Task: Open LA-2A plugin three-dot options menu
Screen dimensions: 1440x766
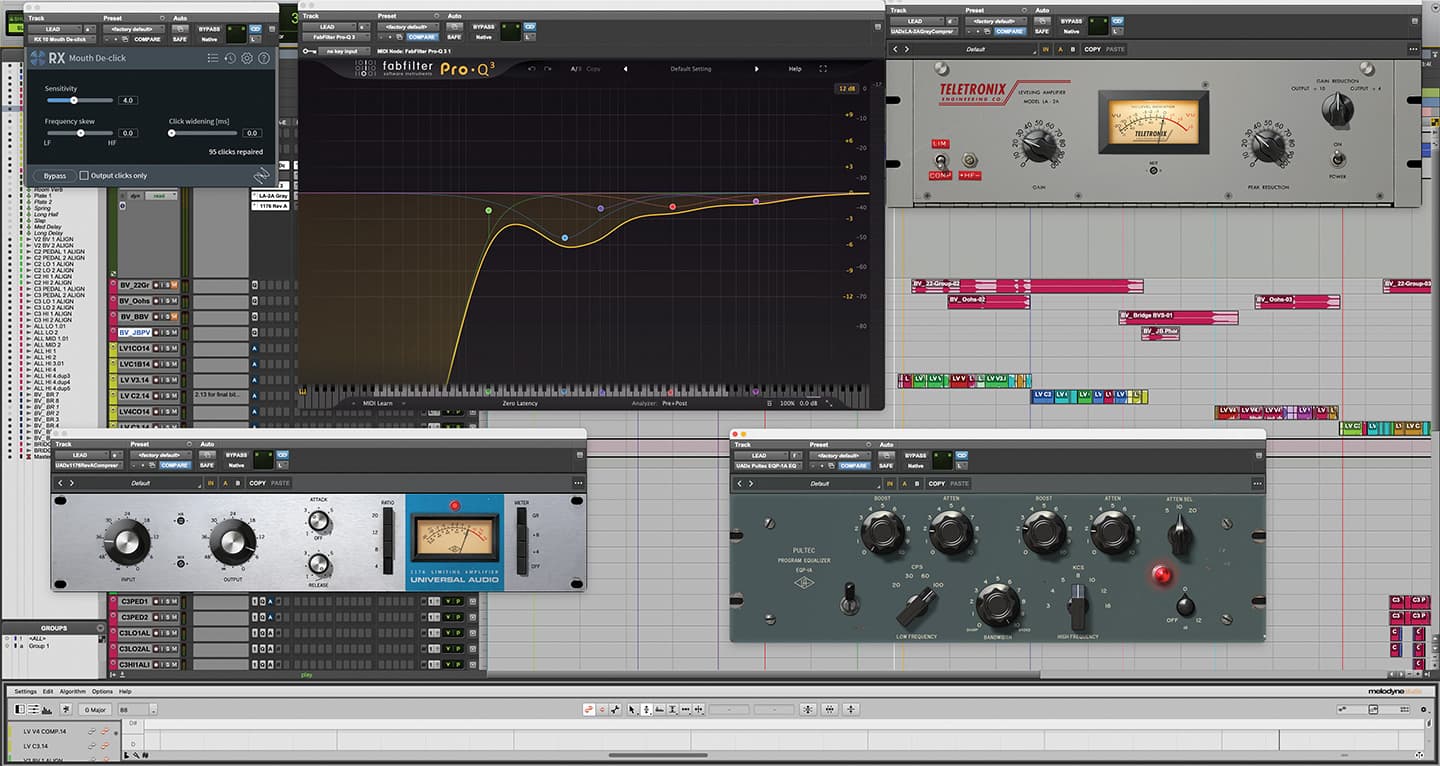Action: 1413,49
